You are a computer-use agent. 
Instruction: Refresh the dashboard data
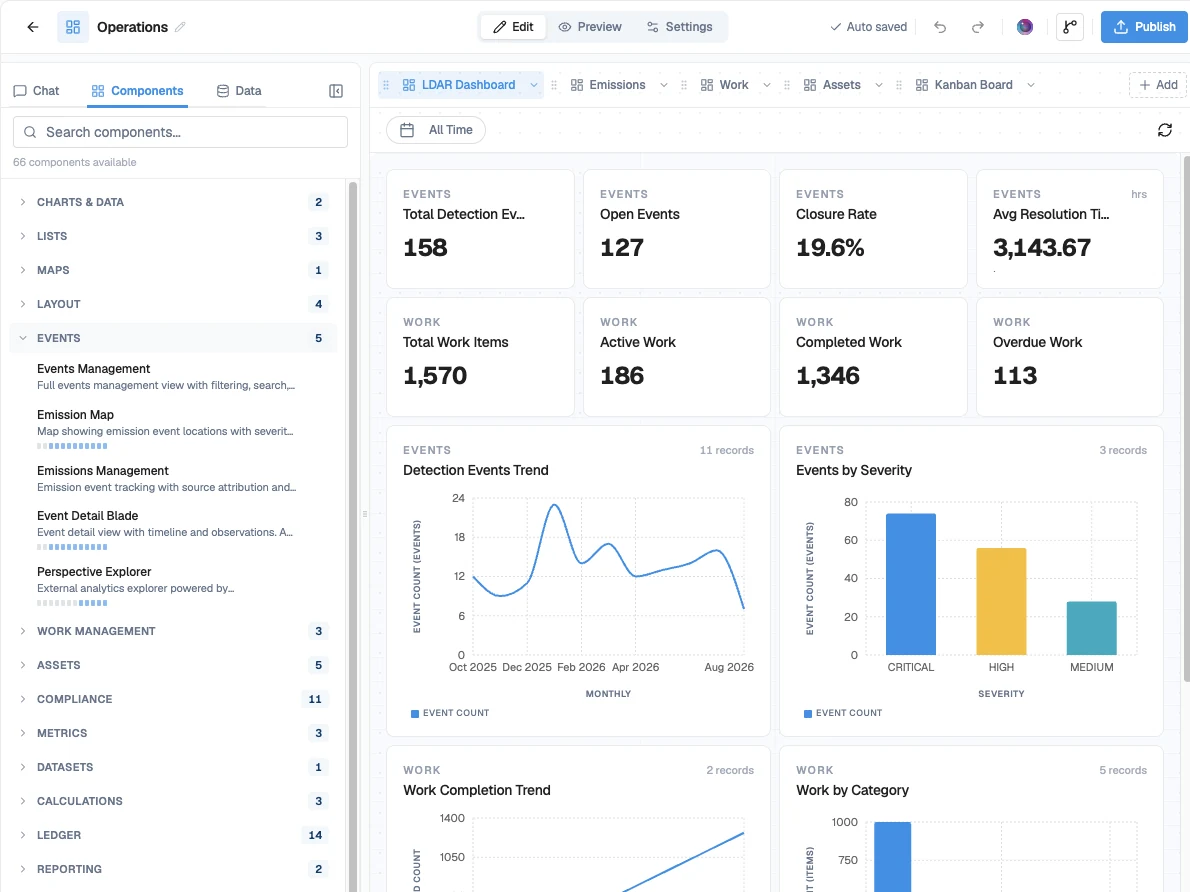1164,130
